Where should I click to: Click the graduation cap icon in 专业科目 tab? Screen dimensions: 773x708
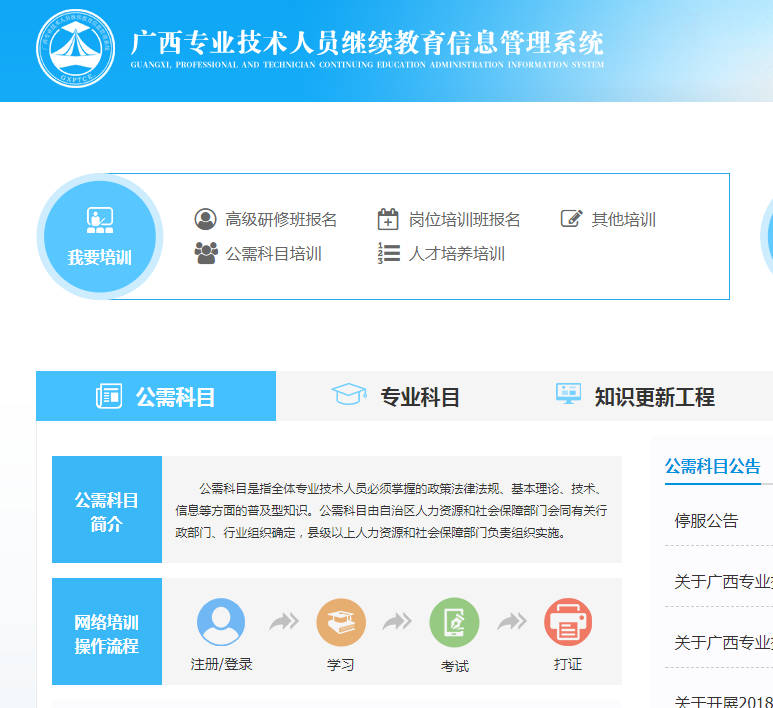point(349,394)
